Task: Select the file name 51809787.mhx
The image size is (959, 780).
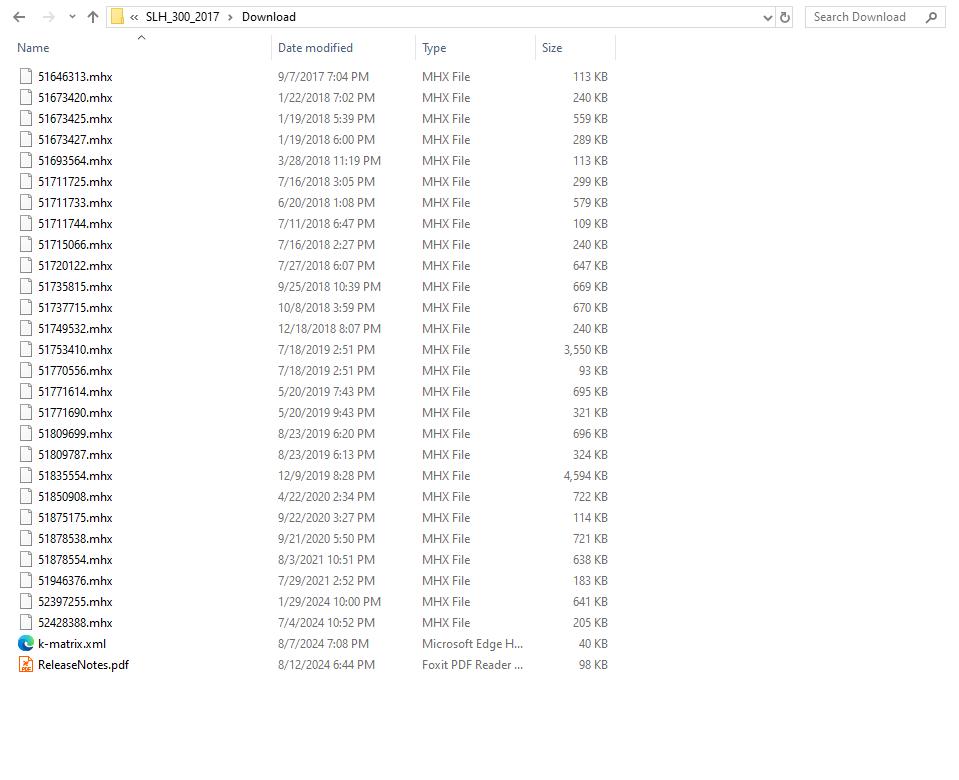Action: 75,455
